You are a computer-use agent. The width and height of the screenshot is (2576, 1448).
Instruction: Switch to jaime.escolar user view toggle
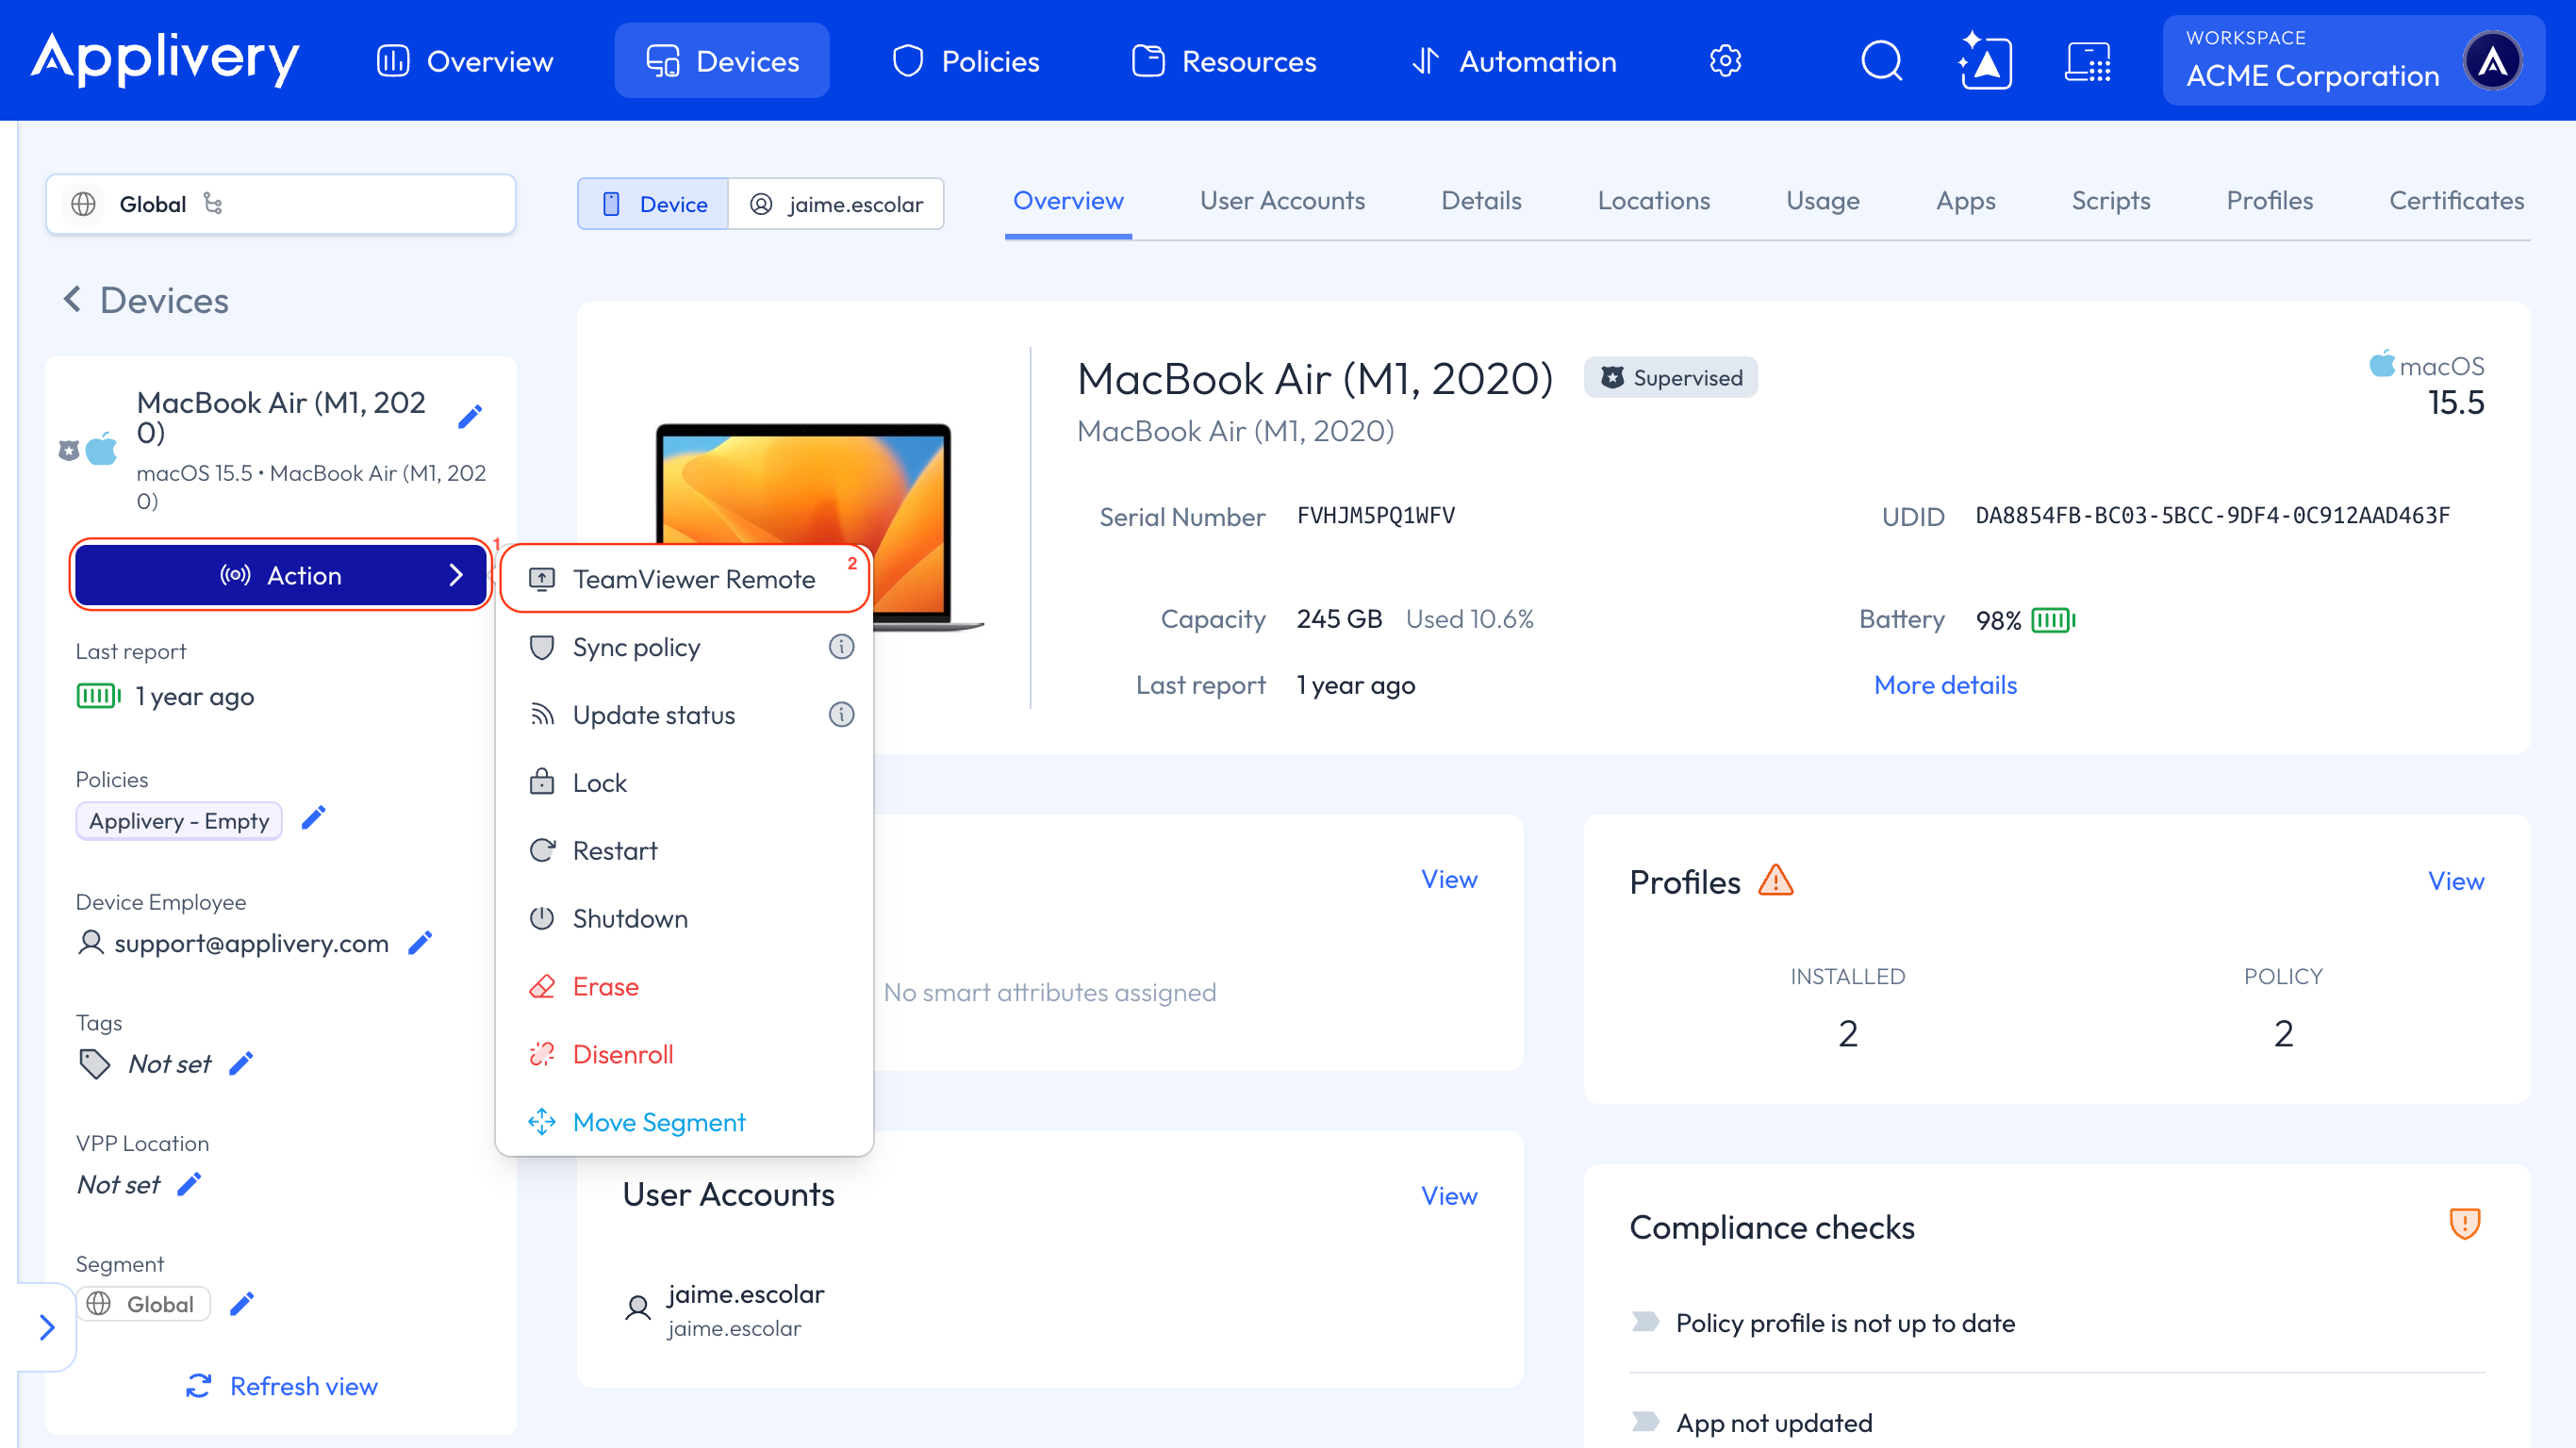[836, 204]
